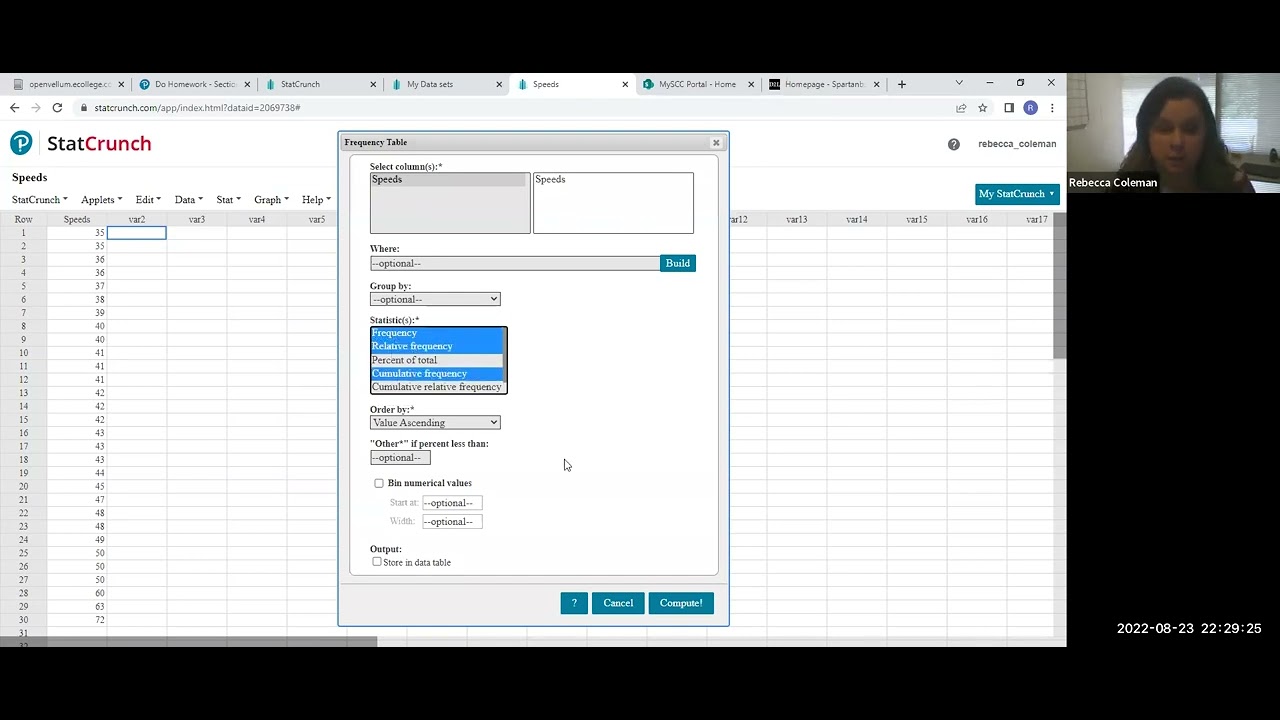Open the Graph menu
This screenshot has width=1280, height=720.
[271, 200]
